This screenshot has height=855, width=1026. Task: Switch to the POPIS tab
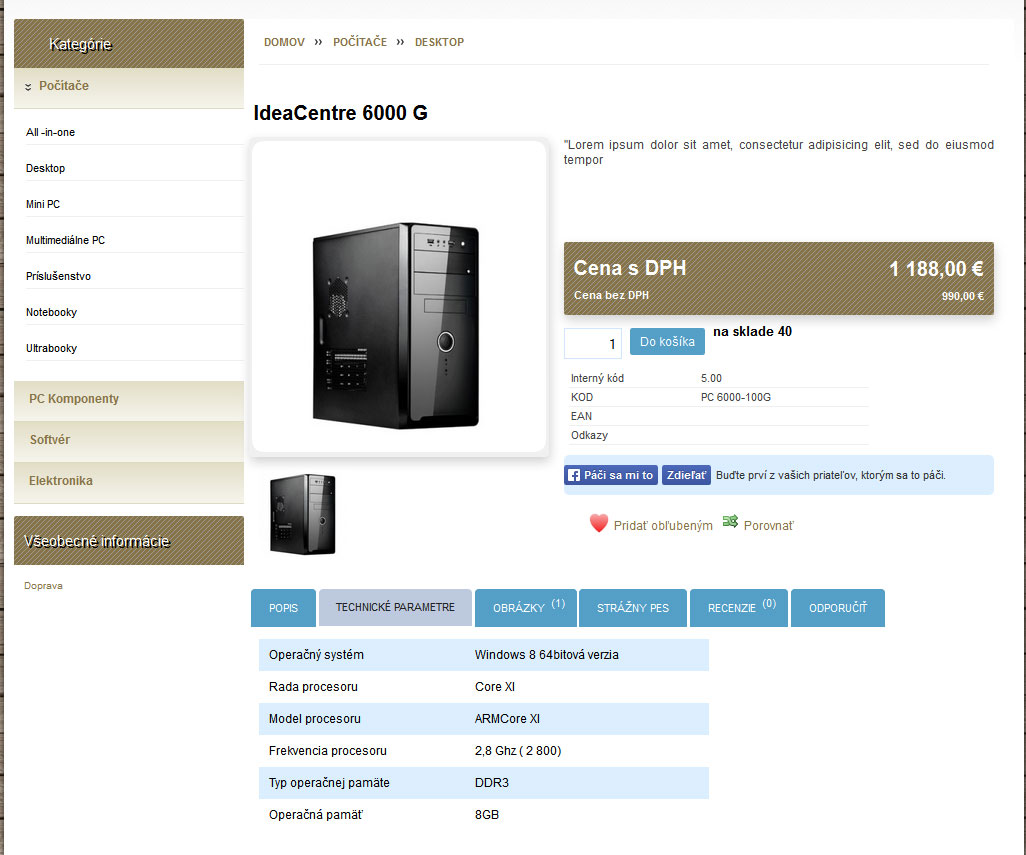[283, 608]
